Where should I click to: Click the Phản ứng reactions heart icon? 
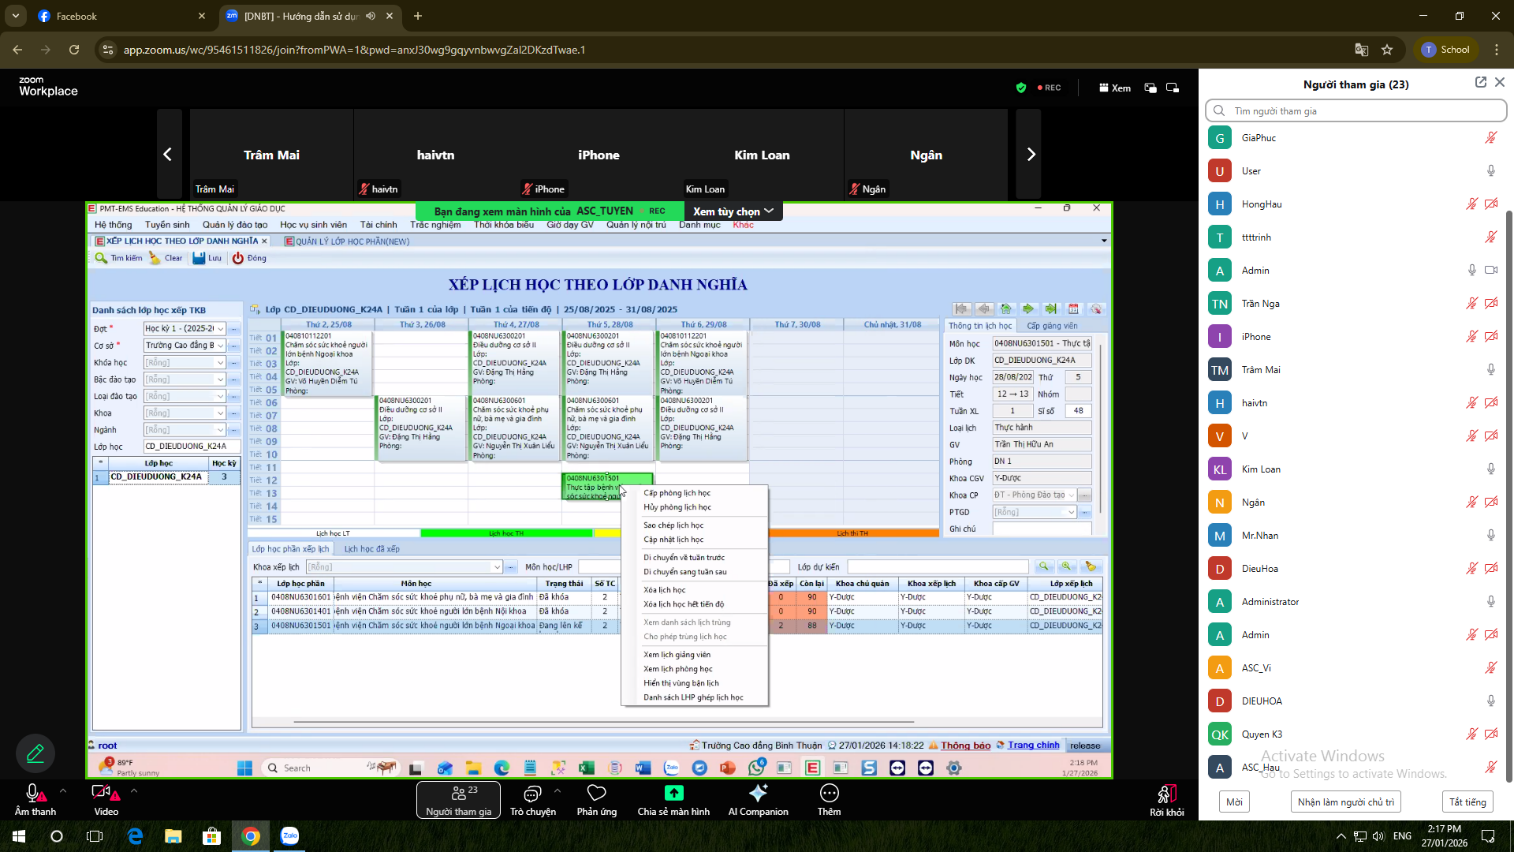coord(596,793)
